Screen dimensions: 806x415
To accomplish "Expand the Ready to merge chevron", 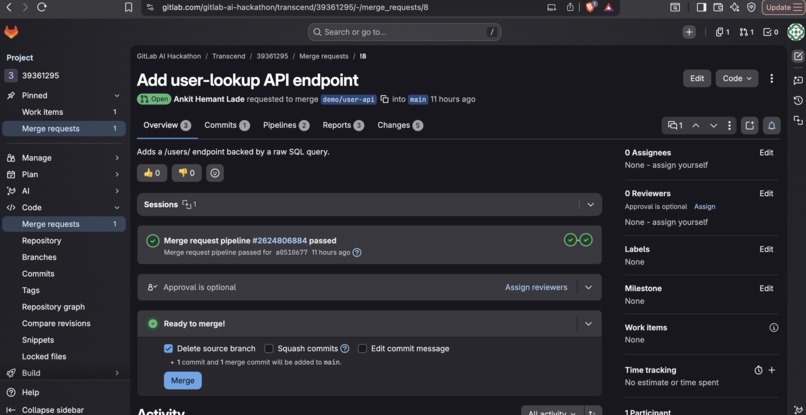I will (x=589, y=324).
